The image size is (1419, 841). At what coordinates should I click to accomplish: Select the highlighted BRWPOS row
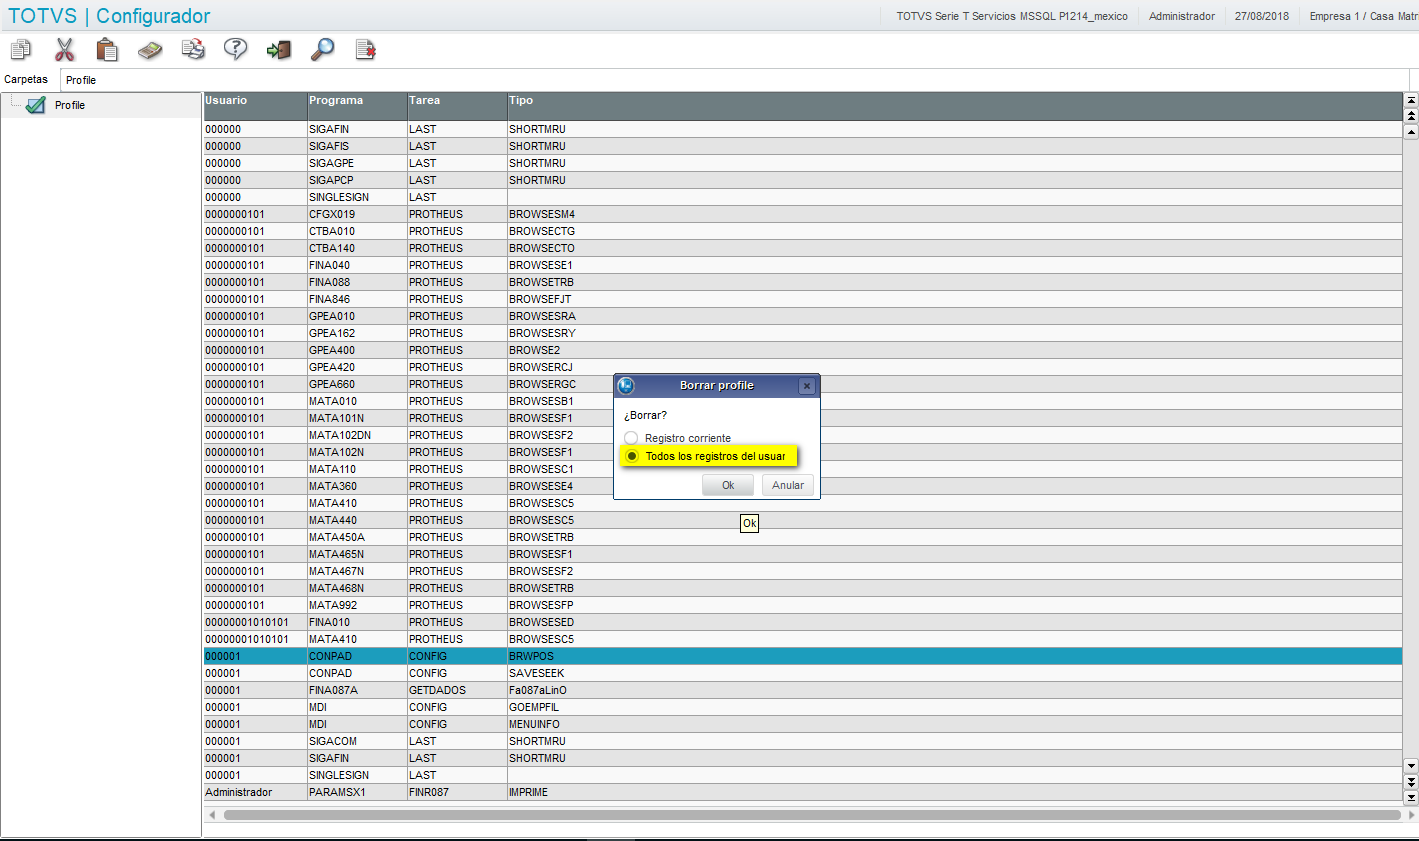pyautogui.click(x=803, y=656)
